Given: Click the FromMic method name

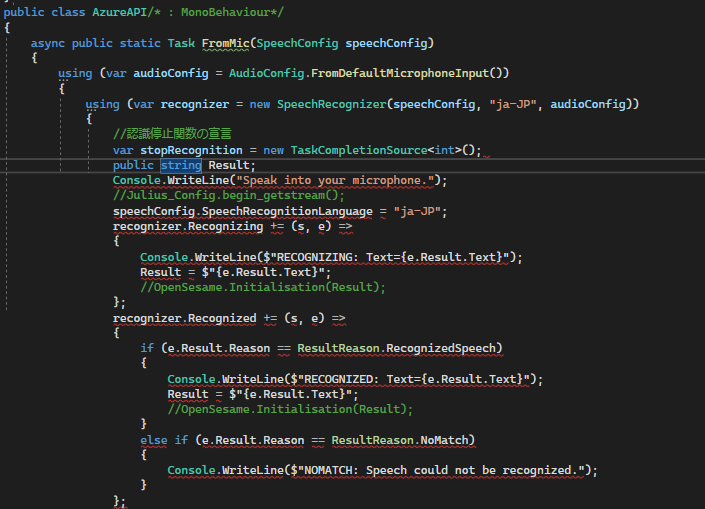Looking at the screenshot, I should pos(225,43).
